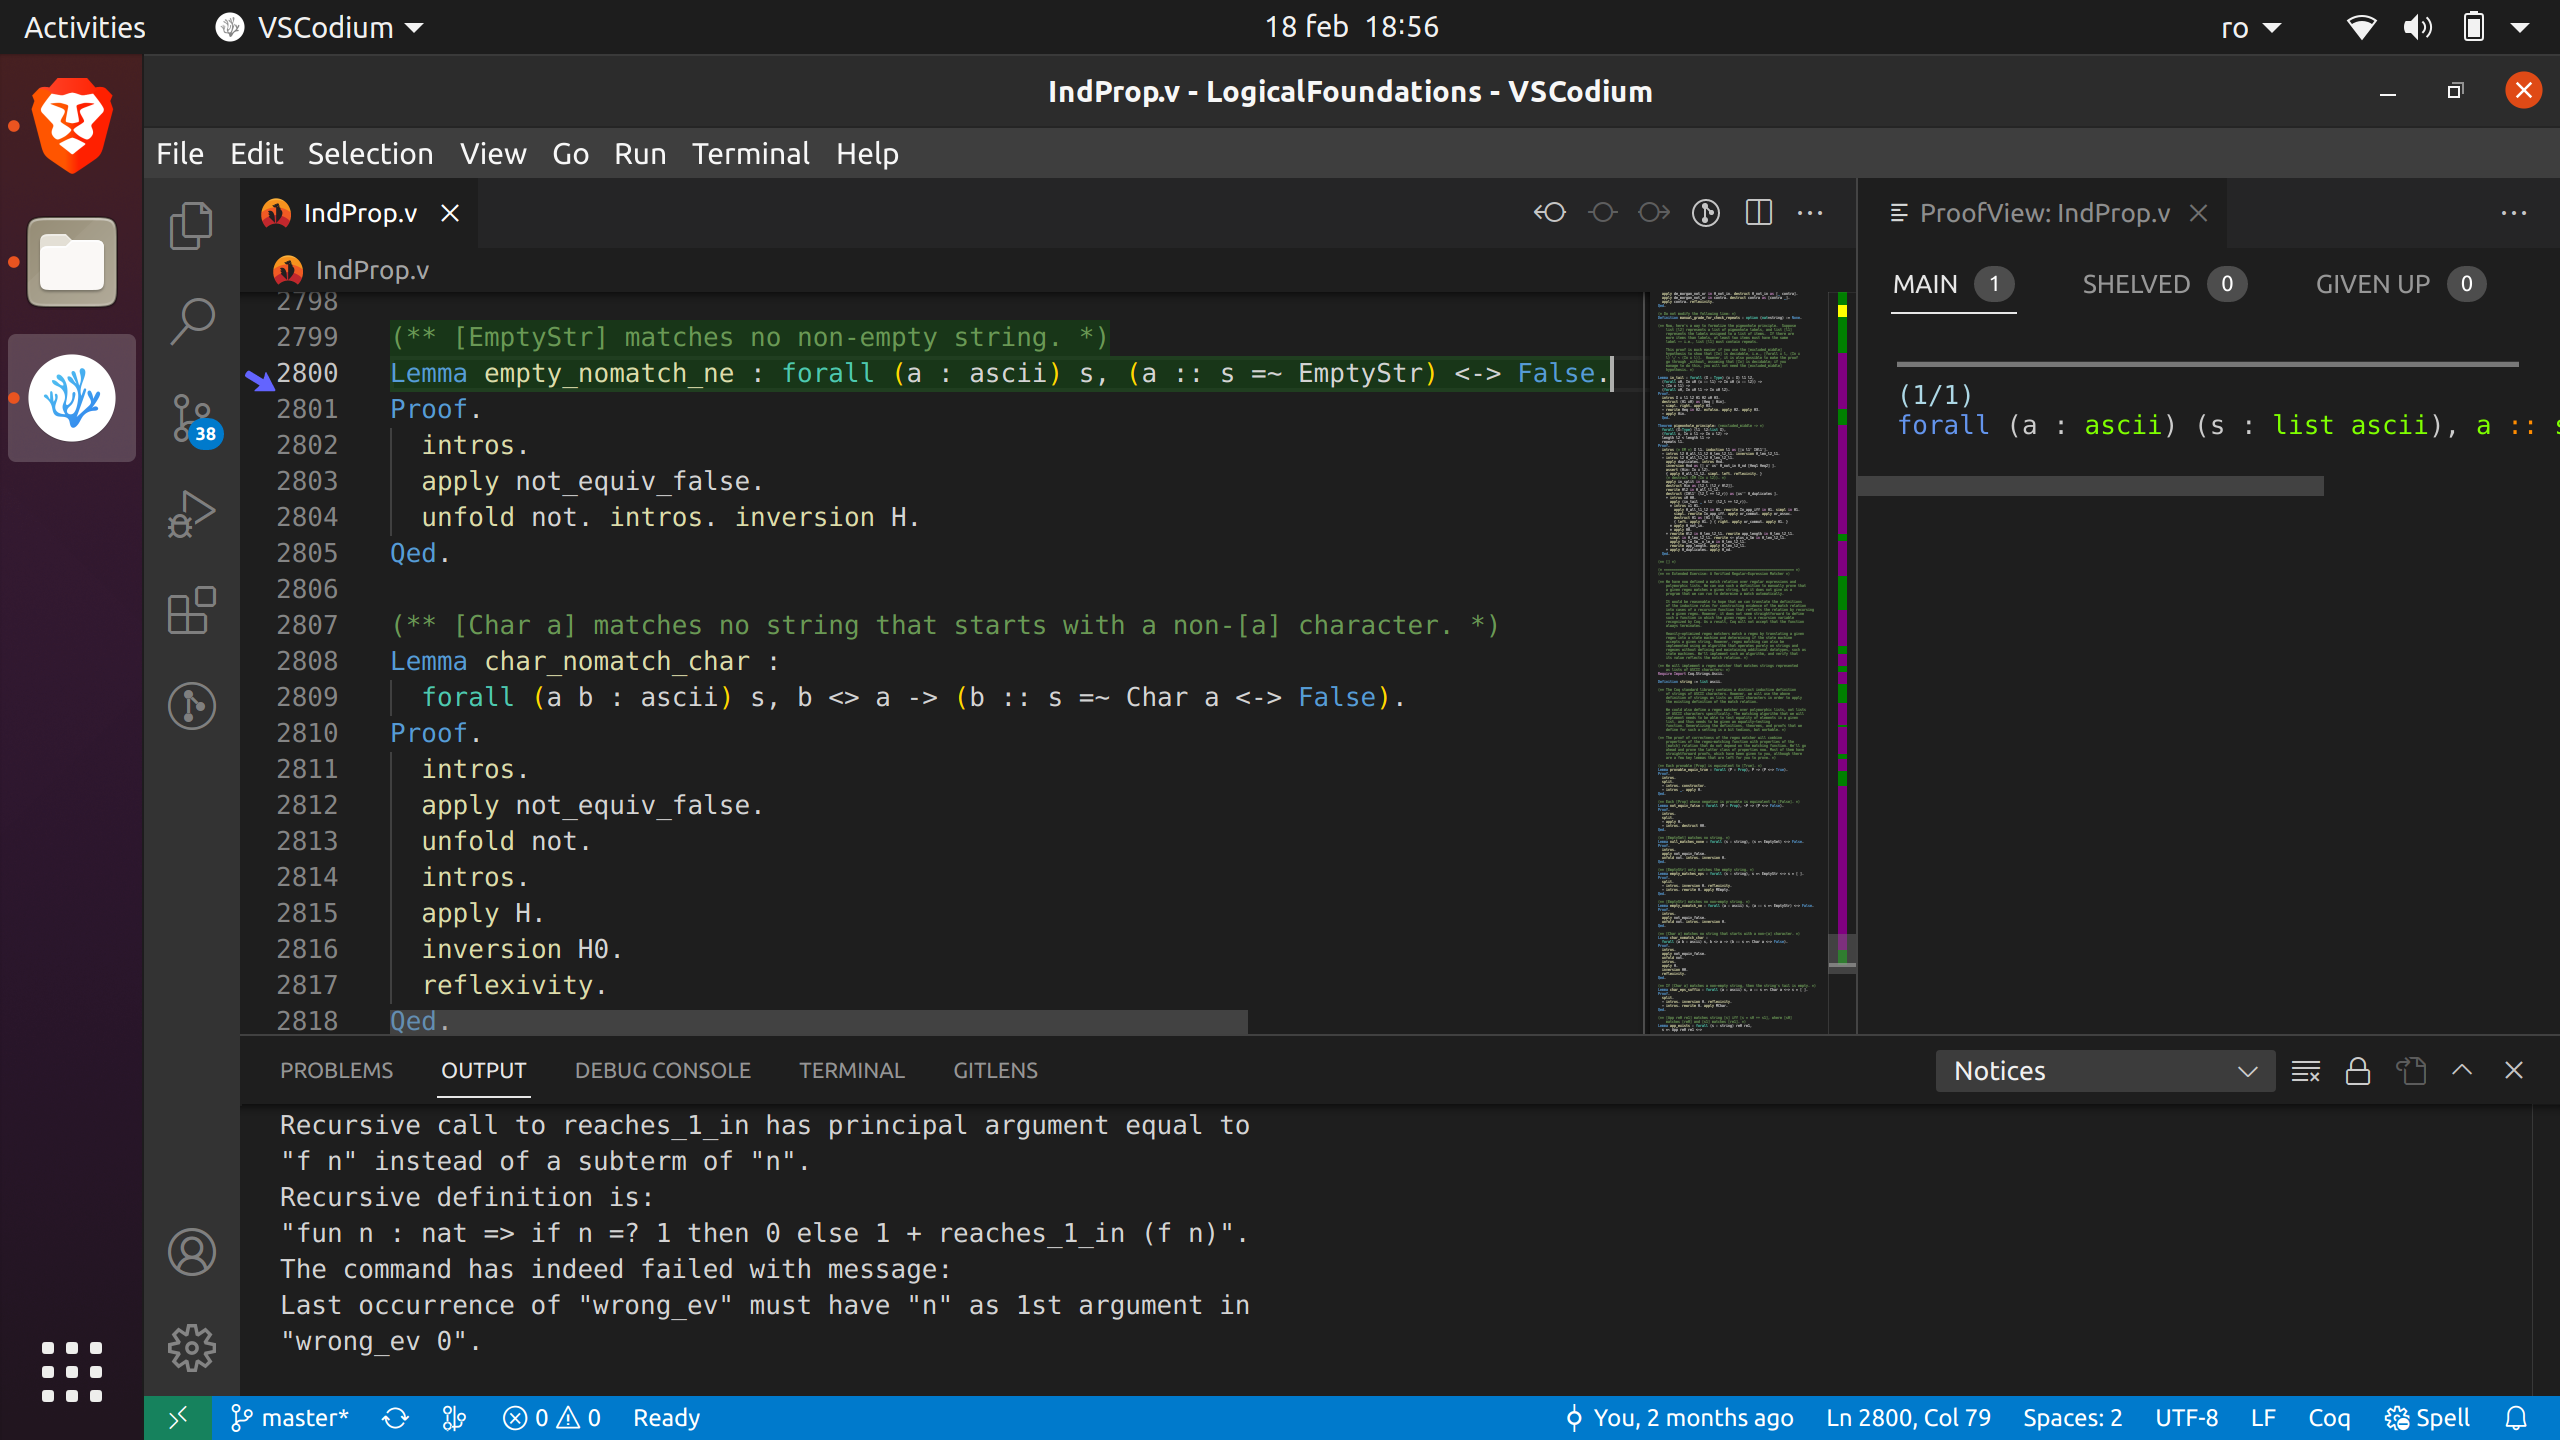2560x1440 pixels.
Task: Open the Search view in activity bar
Action: click(191, 322)
